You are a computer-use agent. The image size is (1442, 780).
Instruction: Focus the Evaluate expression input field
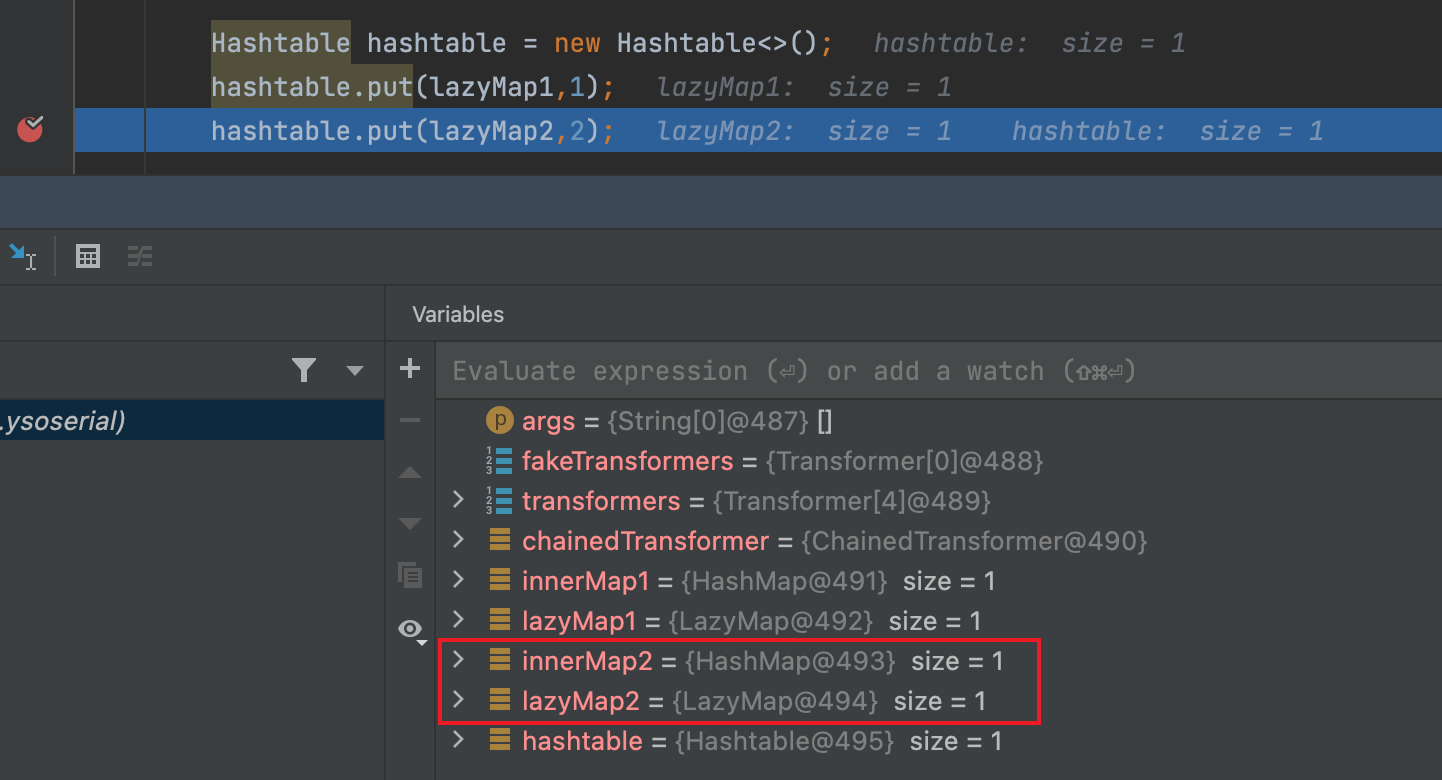point(938,371)
